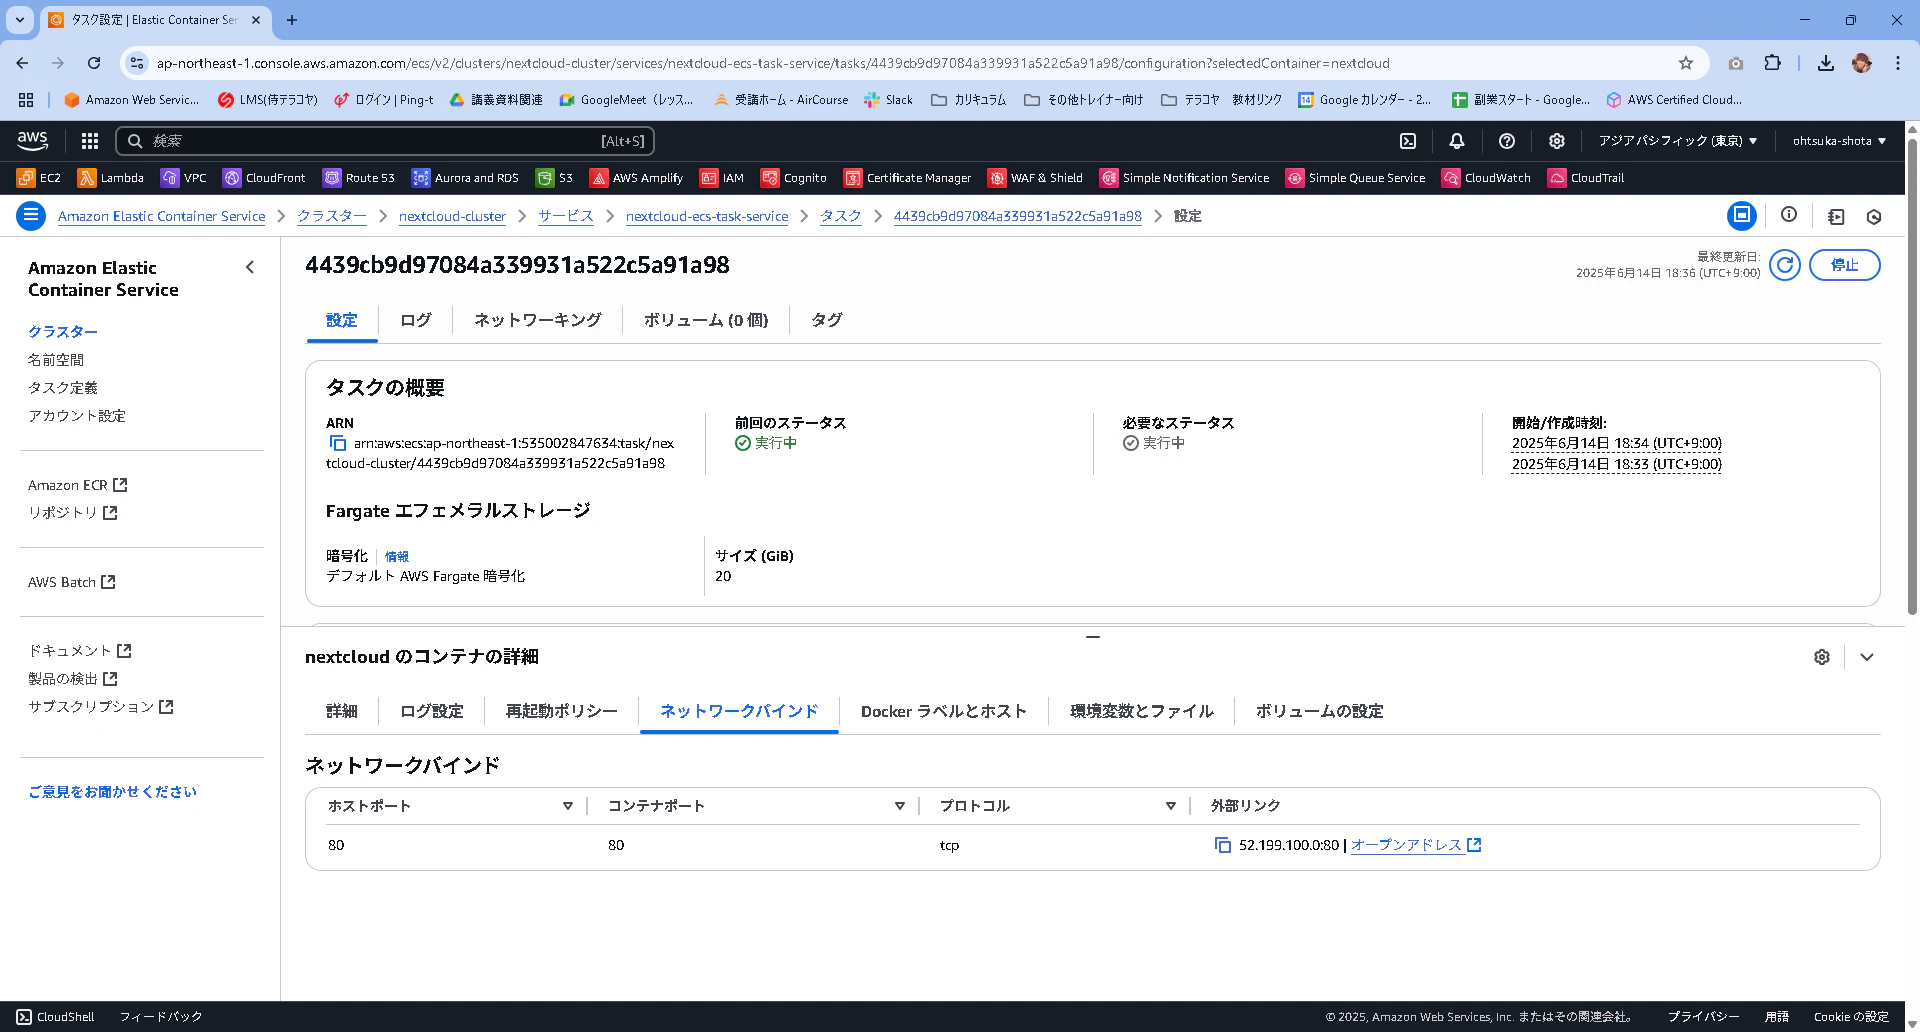Image resolution: width=1920 pixels, height=1032 pixels.
Task: Switch to the ネットワーキング tab
Action: [x=538, y=320]
